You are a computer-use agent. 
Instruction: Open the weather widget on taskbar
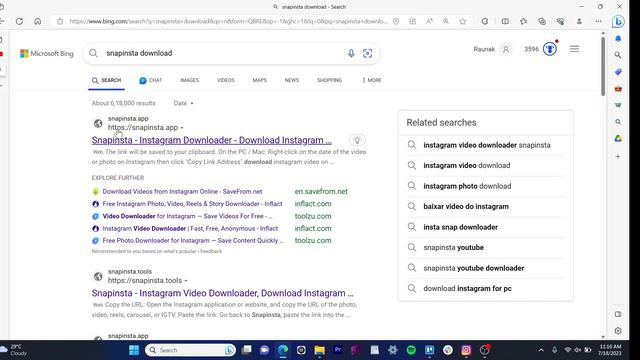[14, 350]
